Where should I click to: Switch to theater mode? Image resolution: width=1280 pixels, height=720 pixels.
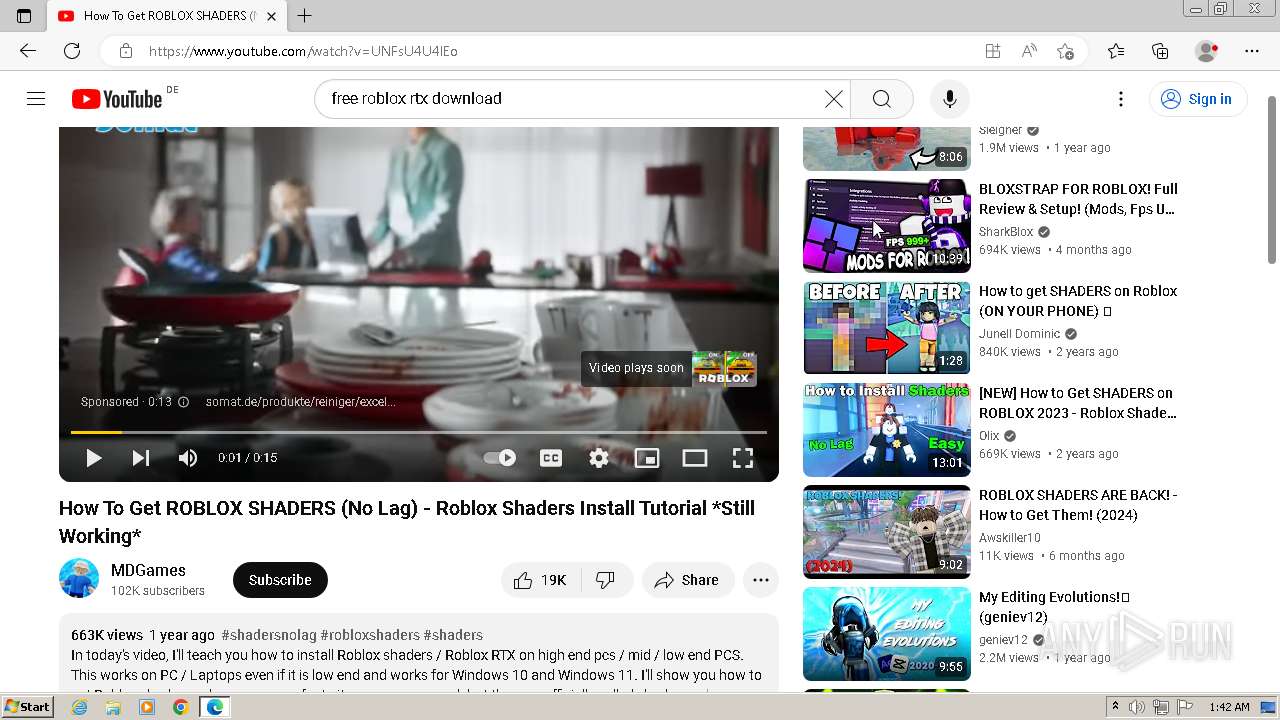coord(695,458)
